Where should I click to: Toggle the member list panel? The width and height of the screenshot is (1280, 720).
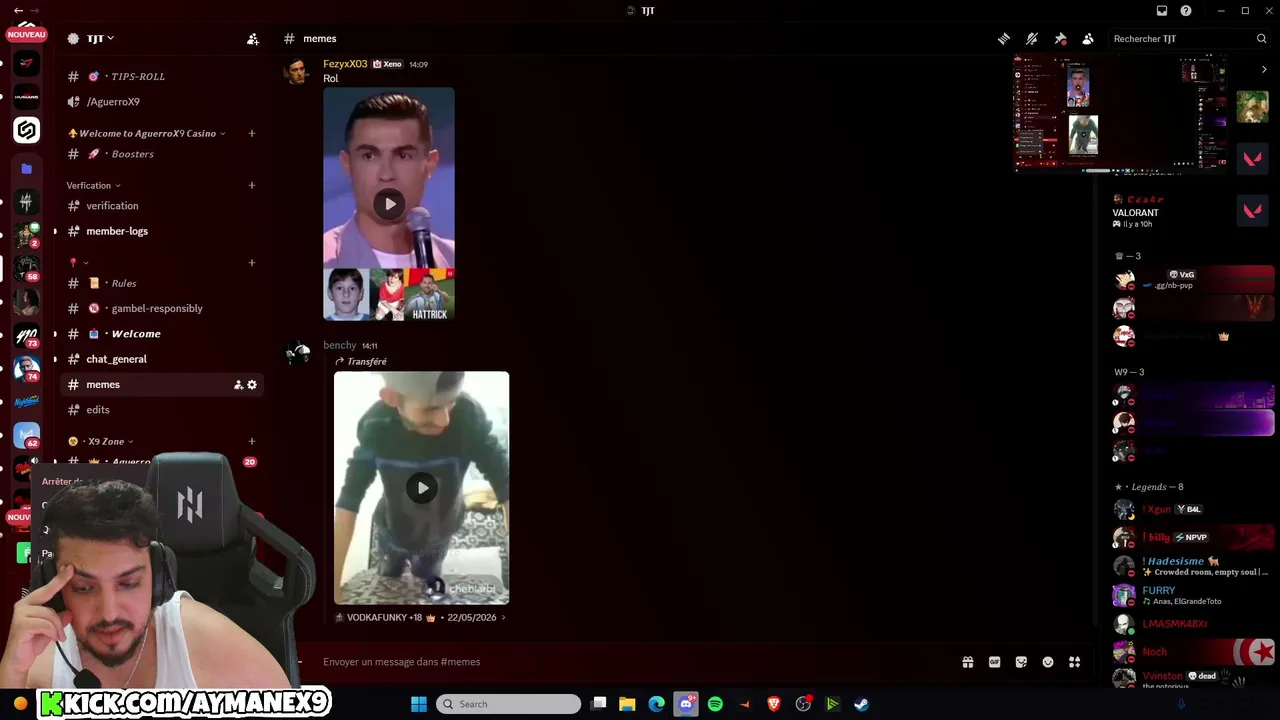click(x=1088, y=39)
